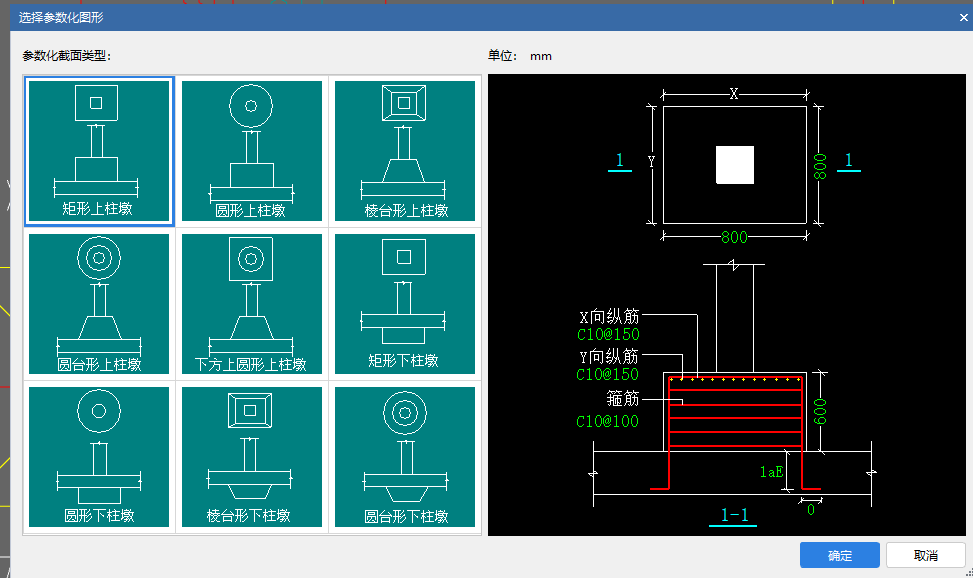Click the Y向纵筋 label in diagram
The height and width of the screenshot is (578, 973).
click(608, 356)
